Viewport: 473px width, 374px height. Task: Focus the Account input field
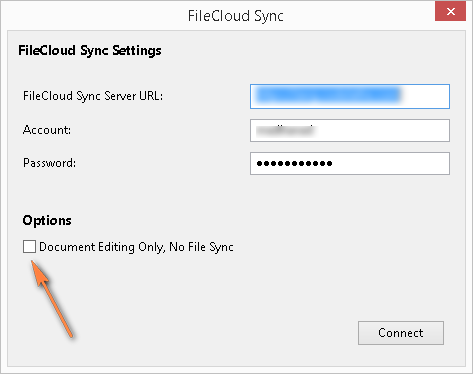[x=350, y=130]
